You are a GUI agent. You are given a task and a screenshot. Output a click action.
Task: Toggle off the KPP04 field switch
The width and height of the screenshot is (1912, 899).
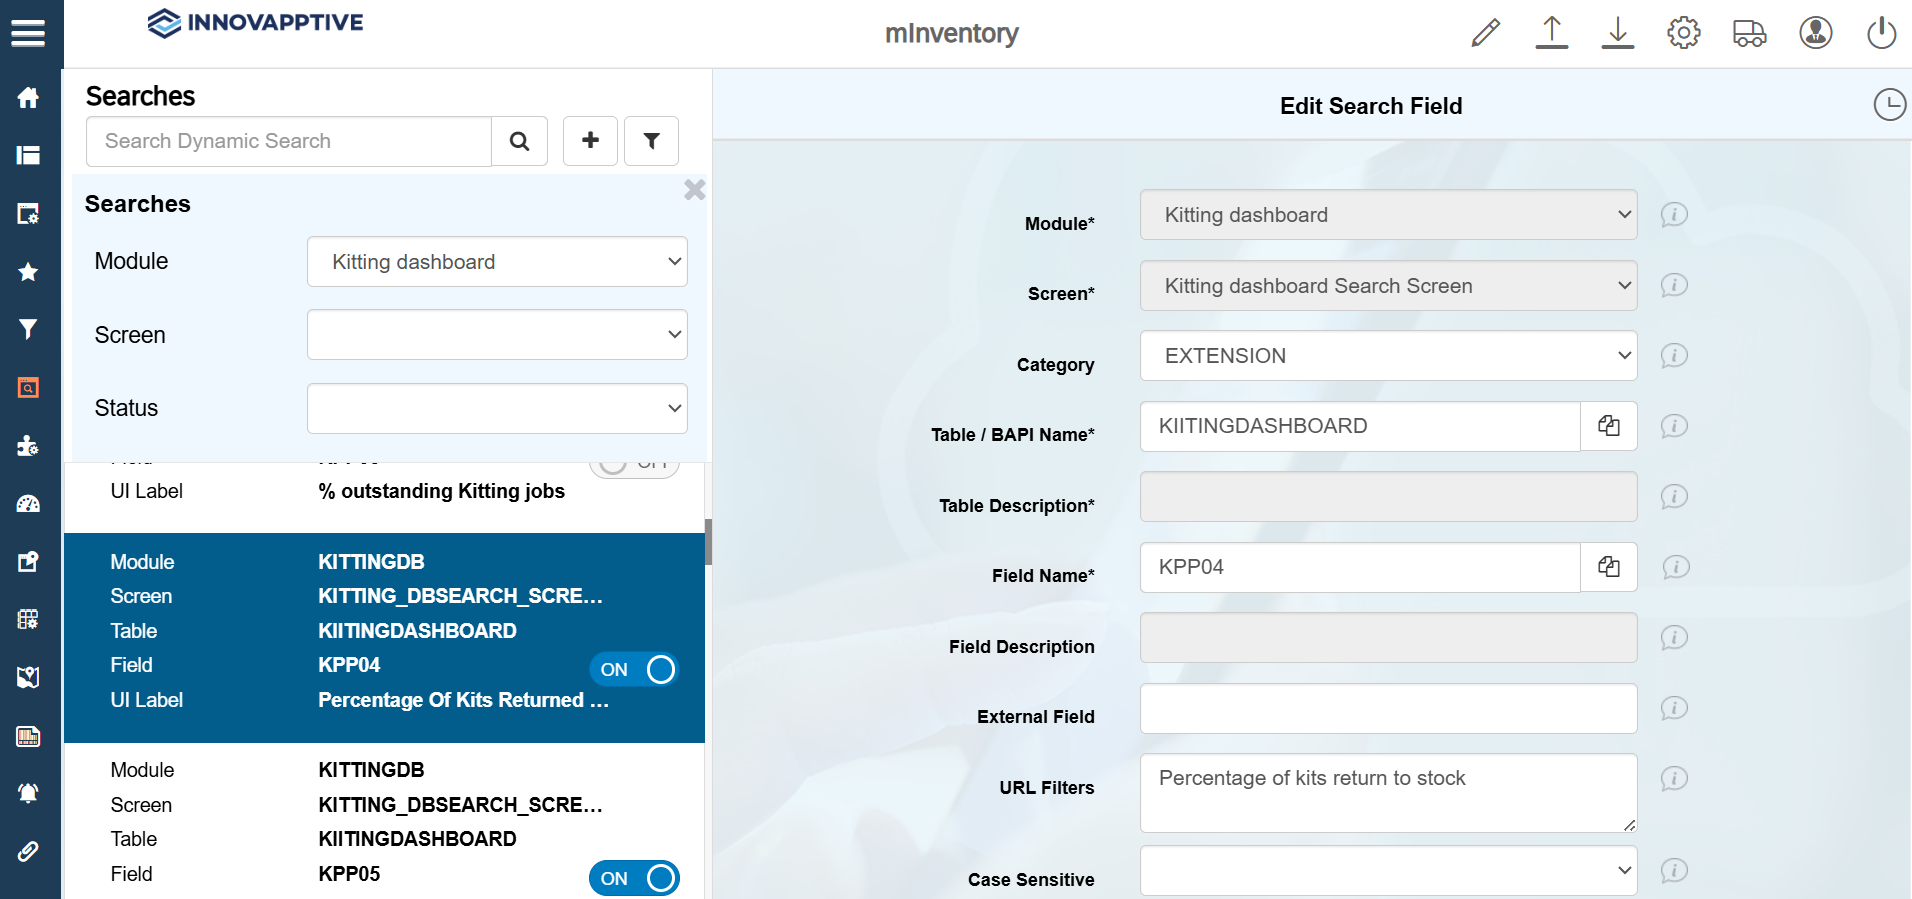point(634,670)
